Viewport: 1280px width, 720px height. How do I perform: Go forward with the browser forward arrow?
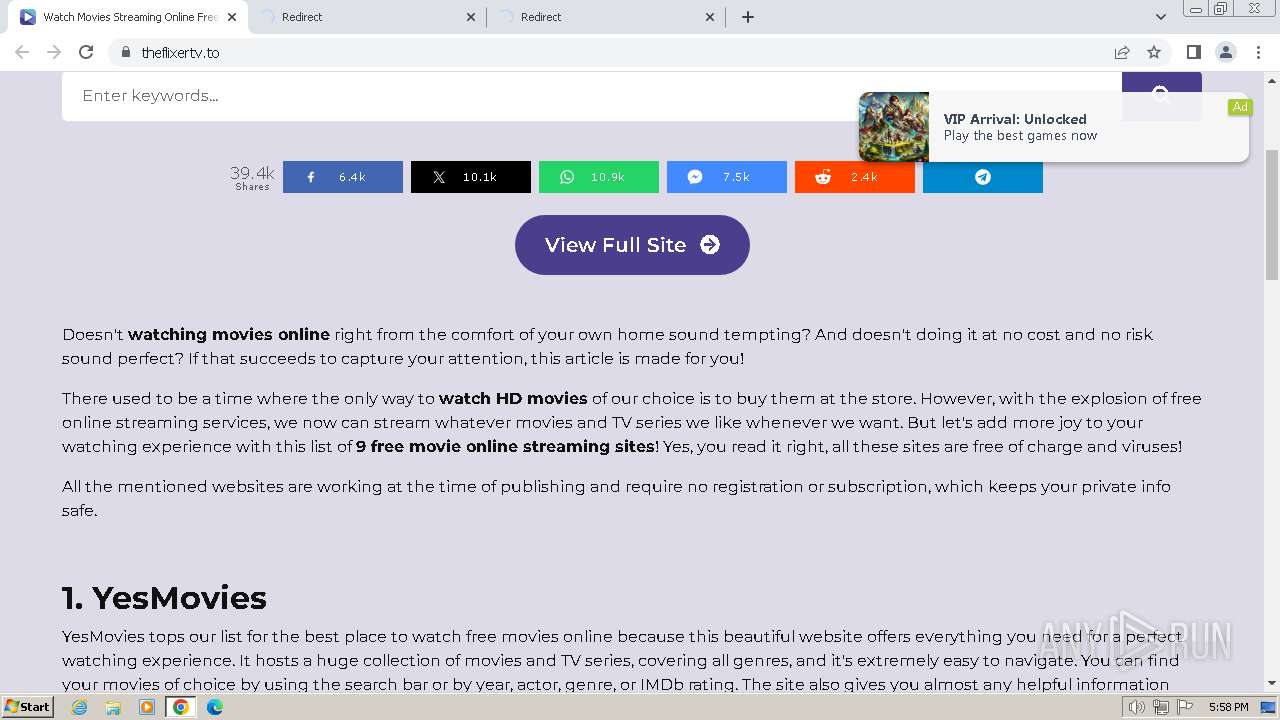click(54, 52)
